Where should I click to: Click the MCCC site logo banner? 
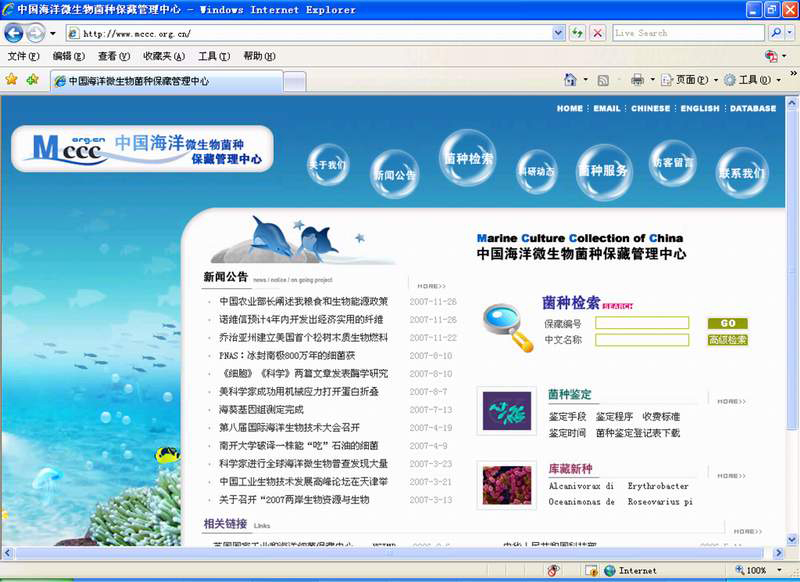click(x=142, y=148)
